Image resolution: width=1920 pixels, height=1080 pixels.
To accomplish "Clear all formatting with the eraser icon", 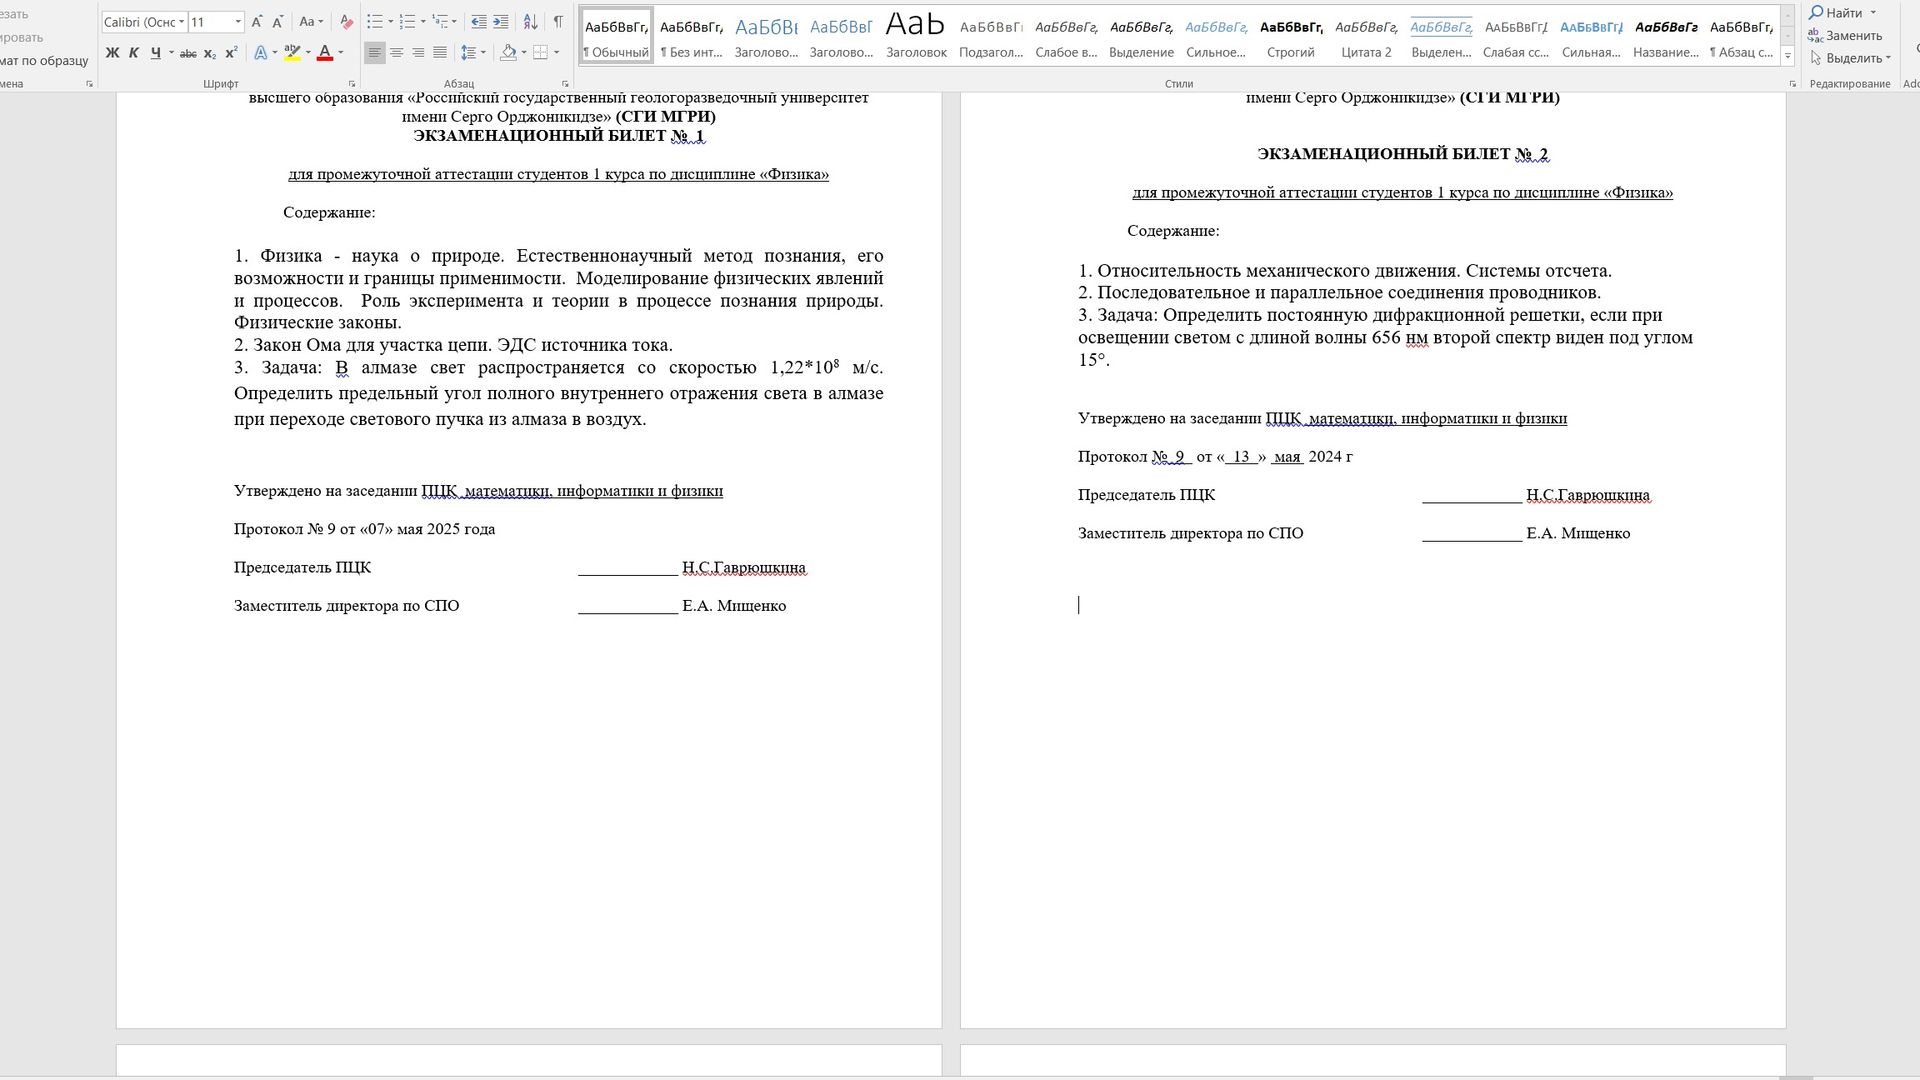I will point(346,22).
